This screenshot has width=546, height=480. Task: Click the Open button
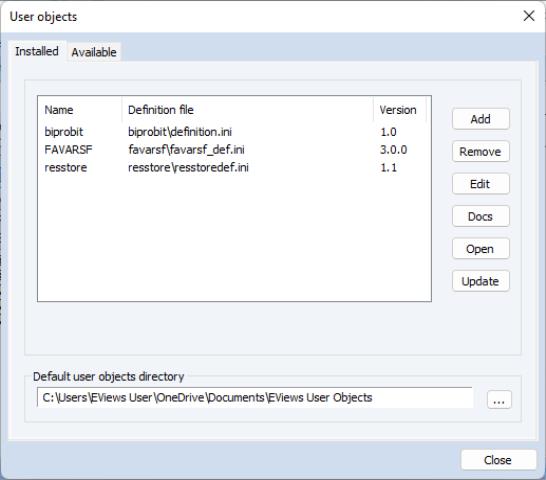tap(481, 249)
